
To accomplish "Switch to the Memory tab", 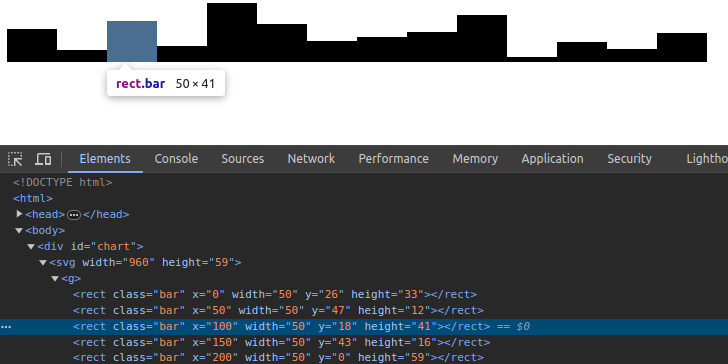I will tap(475, 159).
